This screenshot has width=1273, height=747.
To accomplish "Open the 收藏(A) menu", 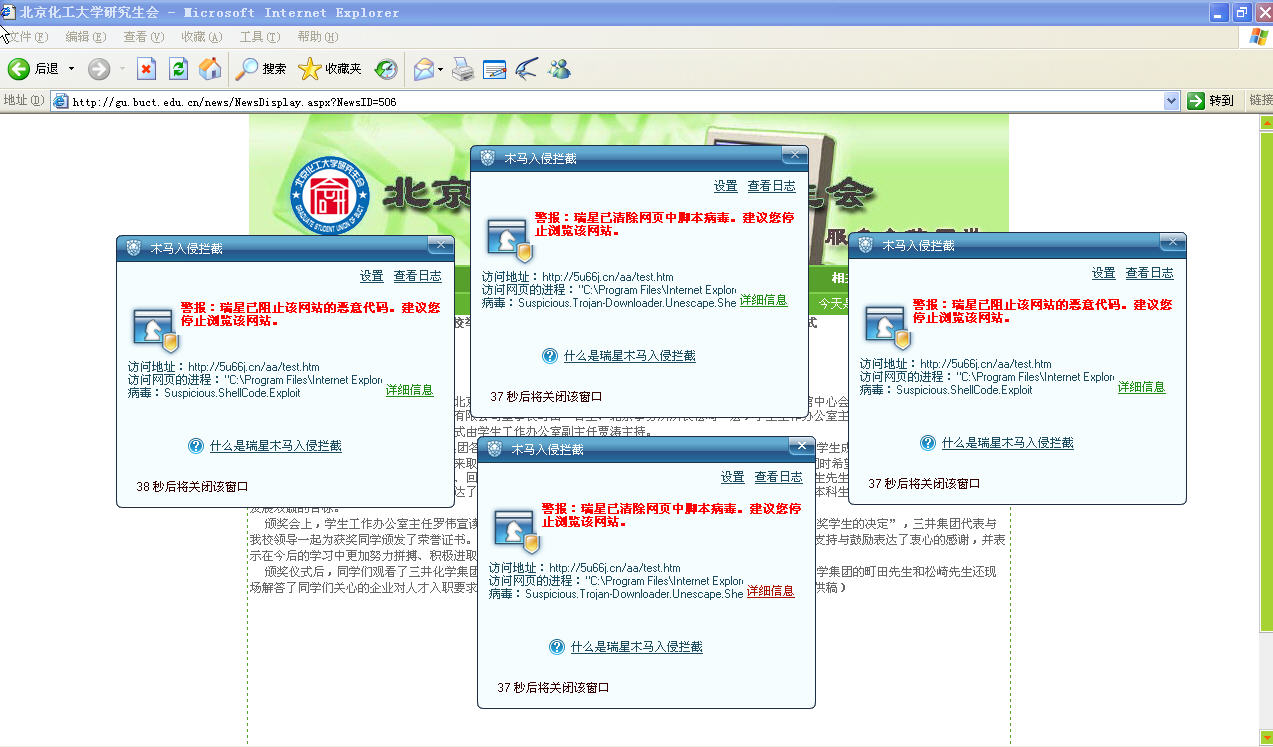I will (x=202, y=37).
